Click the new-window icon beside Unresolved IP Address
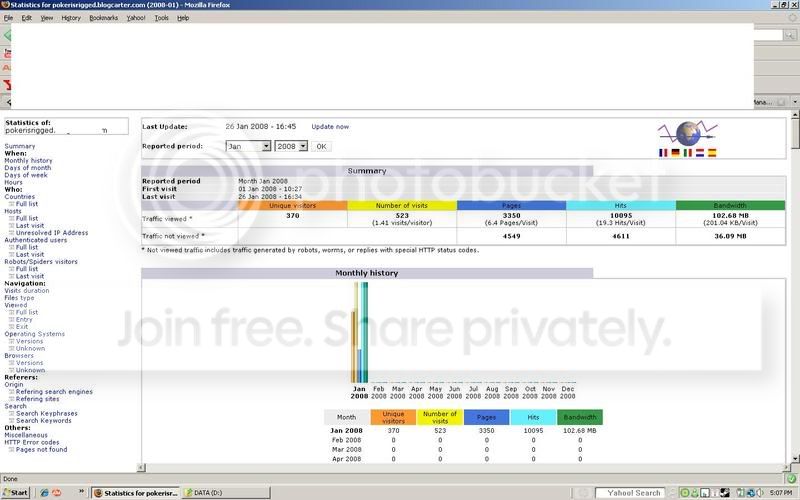 11,233
